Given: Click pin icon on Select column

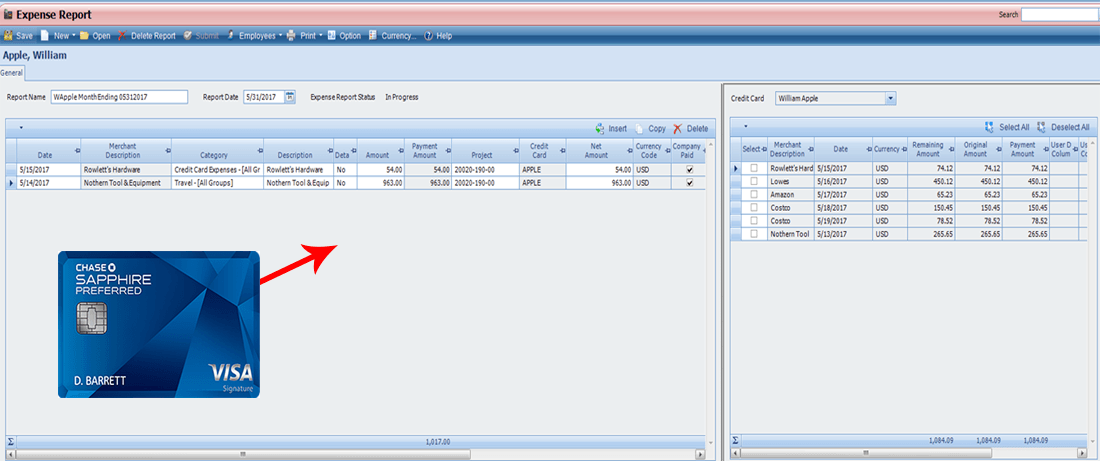Looking at the screenshot, I should (764, 149).
